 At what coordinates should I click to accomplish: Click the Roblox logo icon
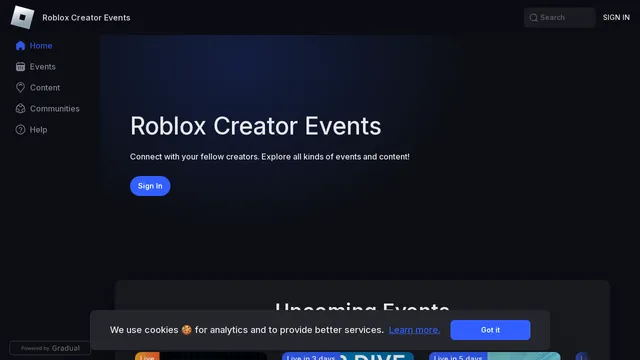22,17
